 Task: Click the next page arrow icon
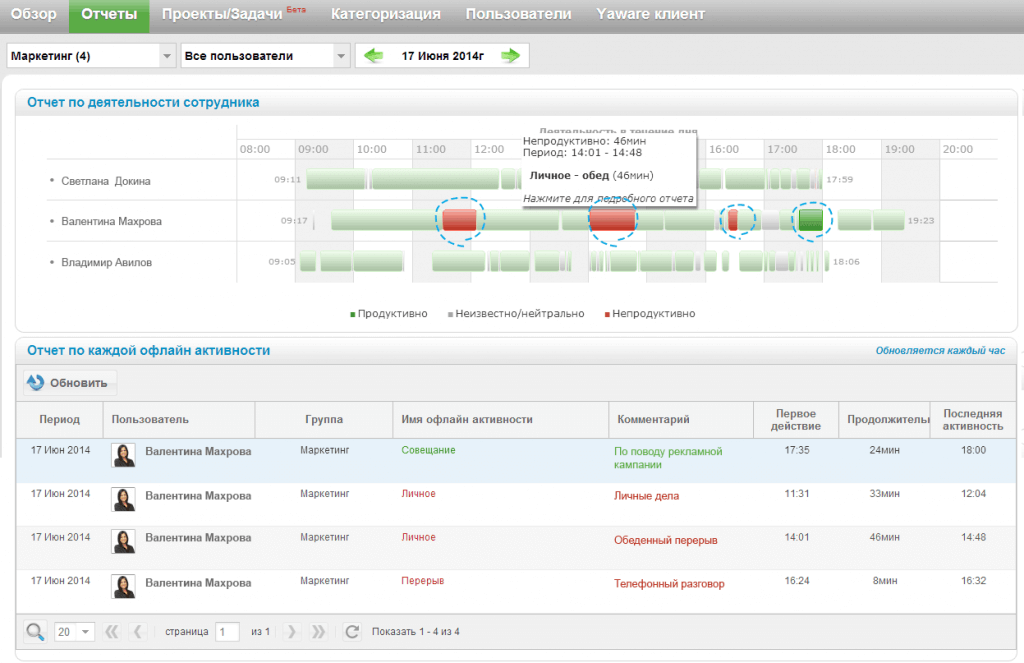pos(290,631)
